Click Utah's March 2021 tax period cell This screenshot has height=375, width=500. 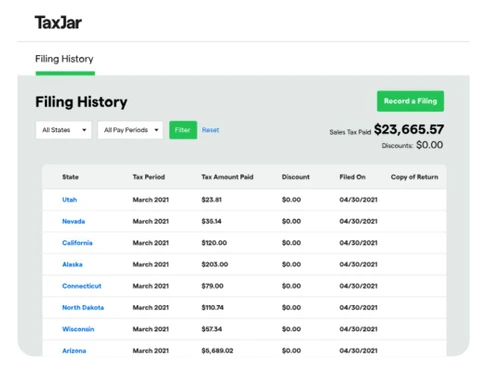[151, 200]
